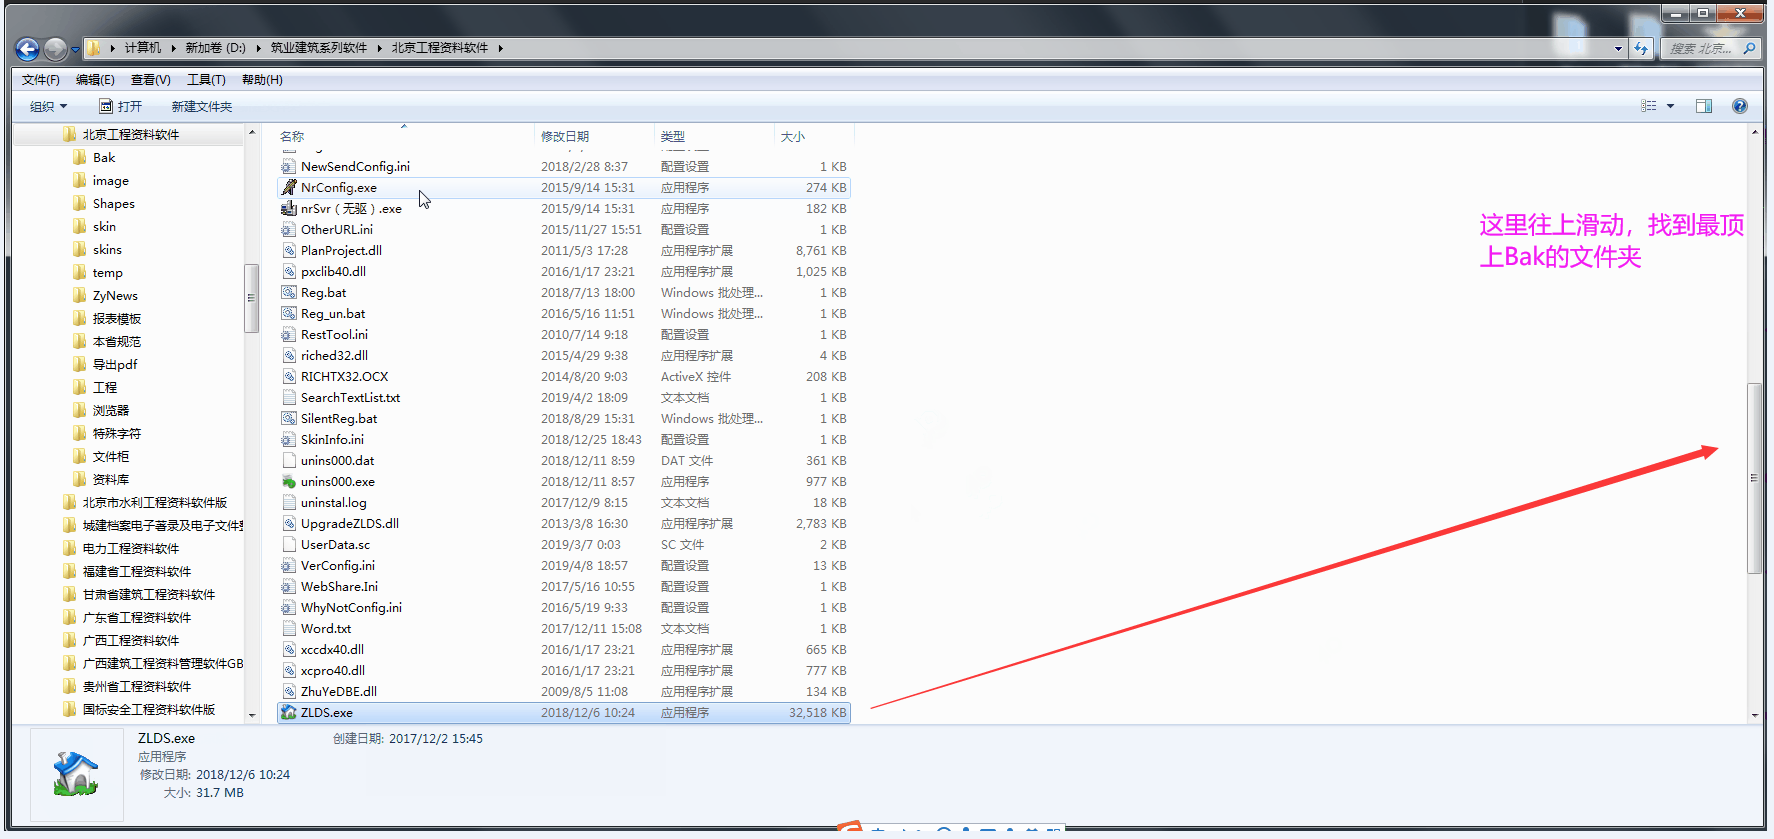Click the temp folder icon in tree
The width and height of the screenshot is (1774, 839).
80,273
